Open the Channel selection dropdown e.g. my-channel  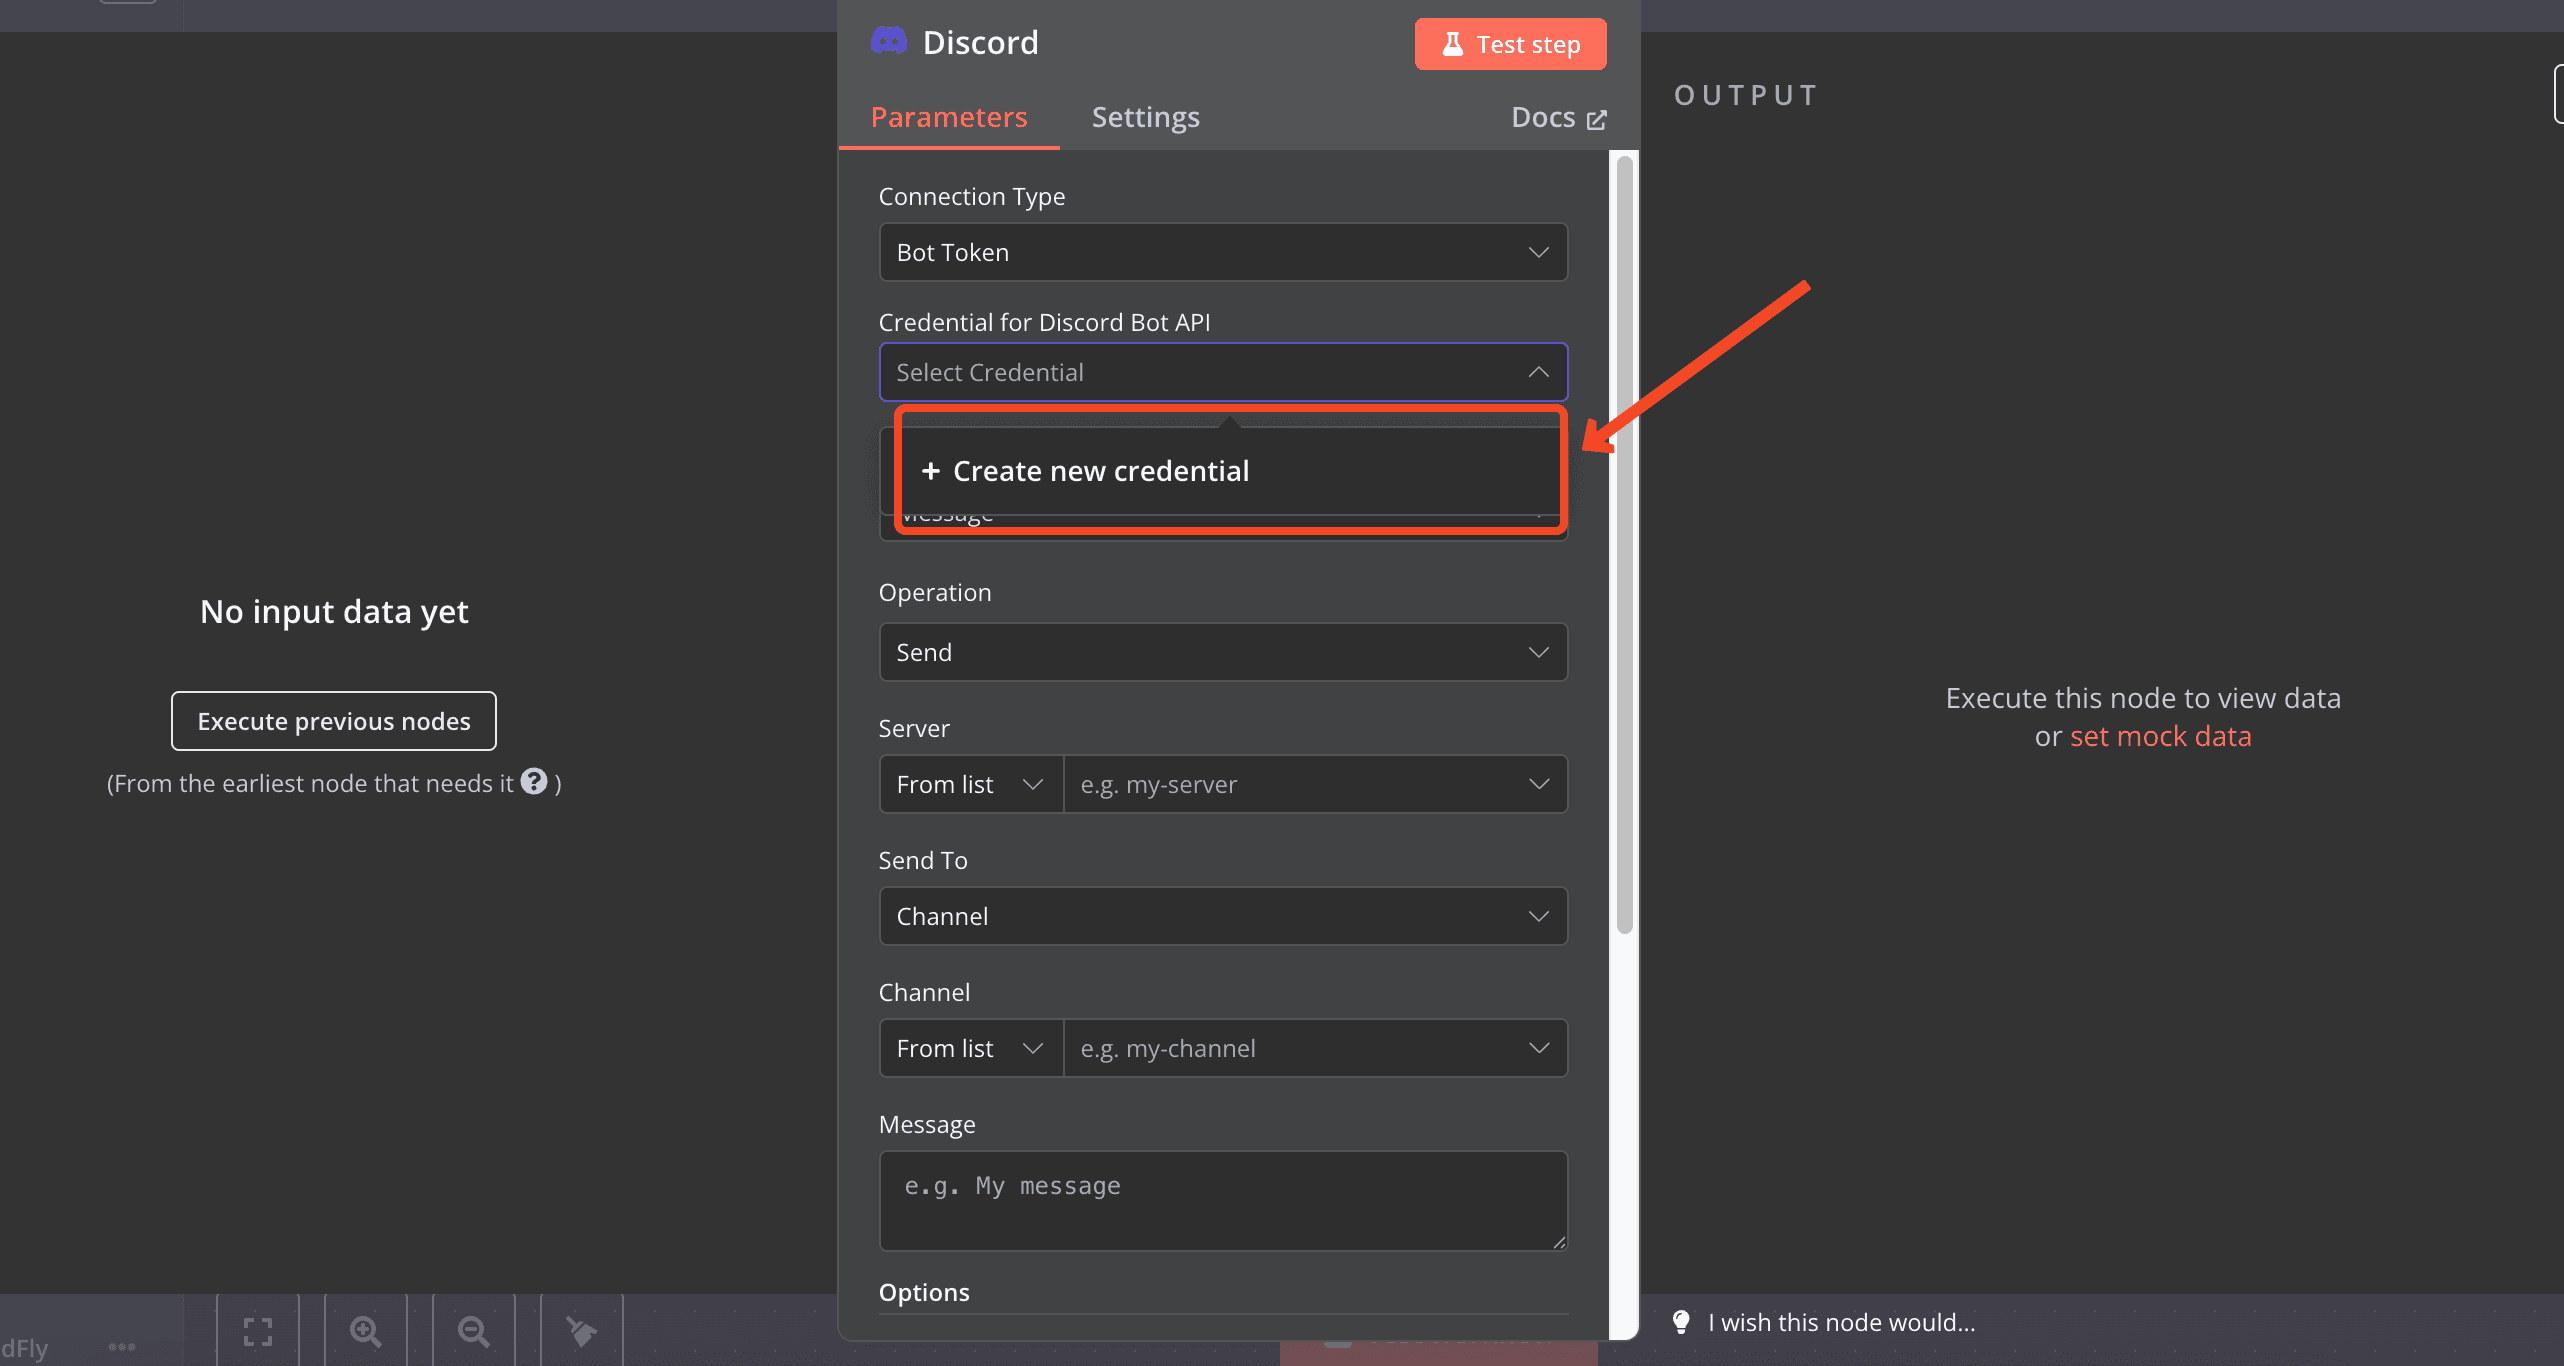click(1315, 1048)
